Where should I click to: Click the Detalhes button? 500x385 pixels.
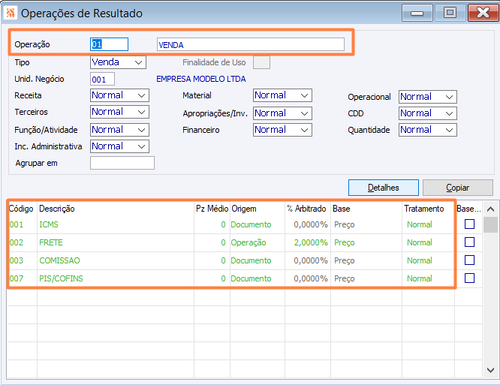coord(383,188)
